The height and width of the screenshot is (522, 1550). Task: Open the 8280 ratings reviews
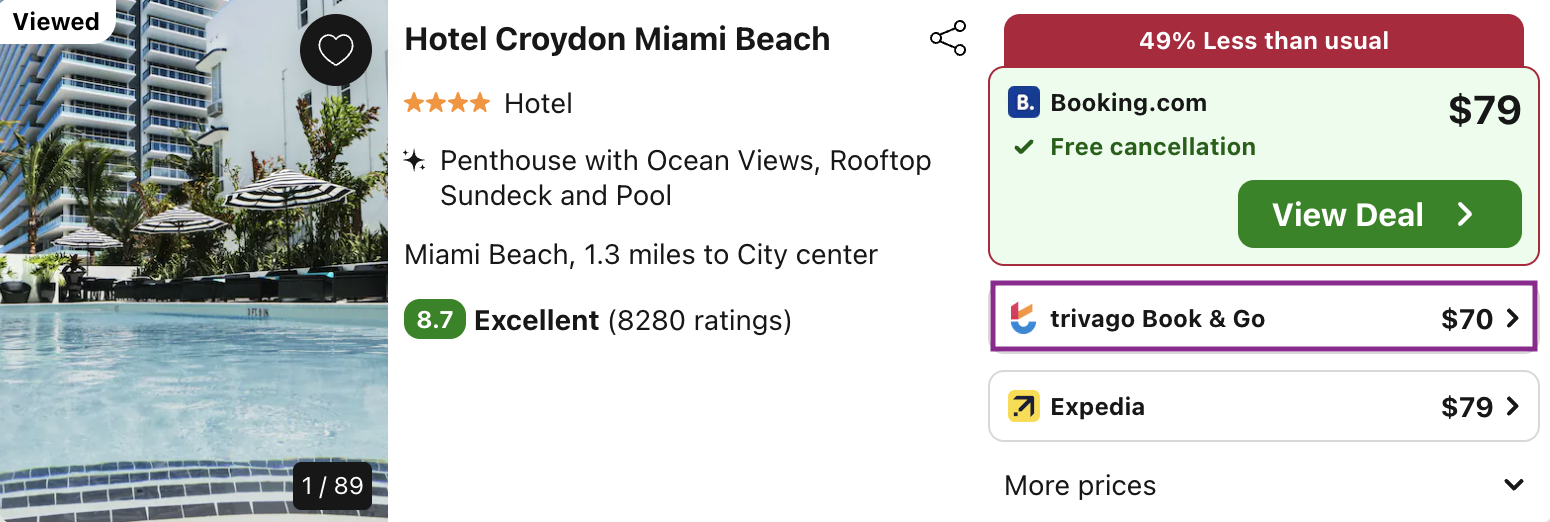[x=699, y=321]
